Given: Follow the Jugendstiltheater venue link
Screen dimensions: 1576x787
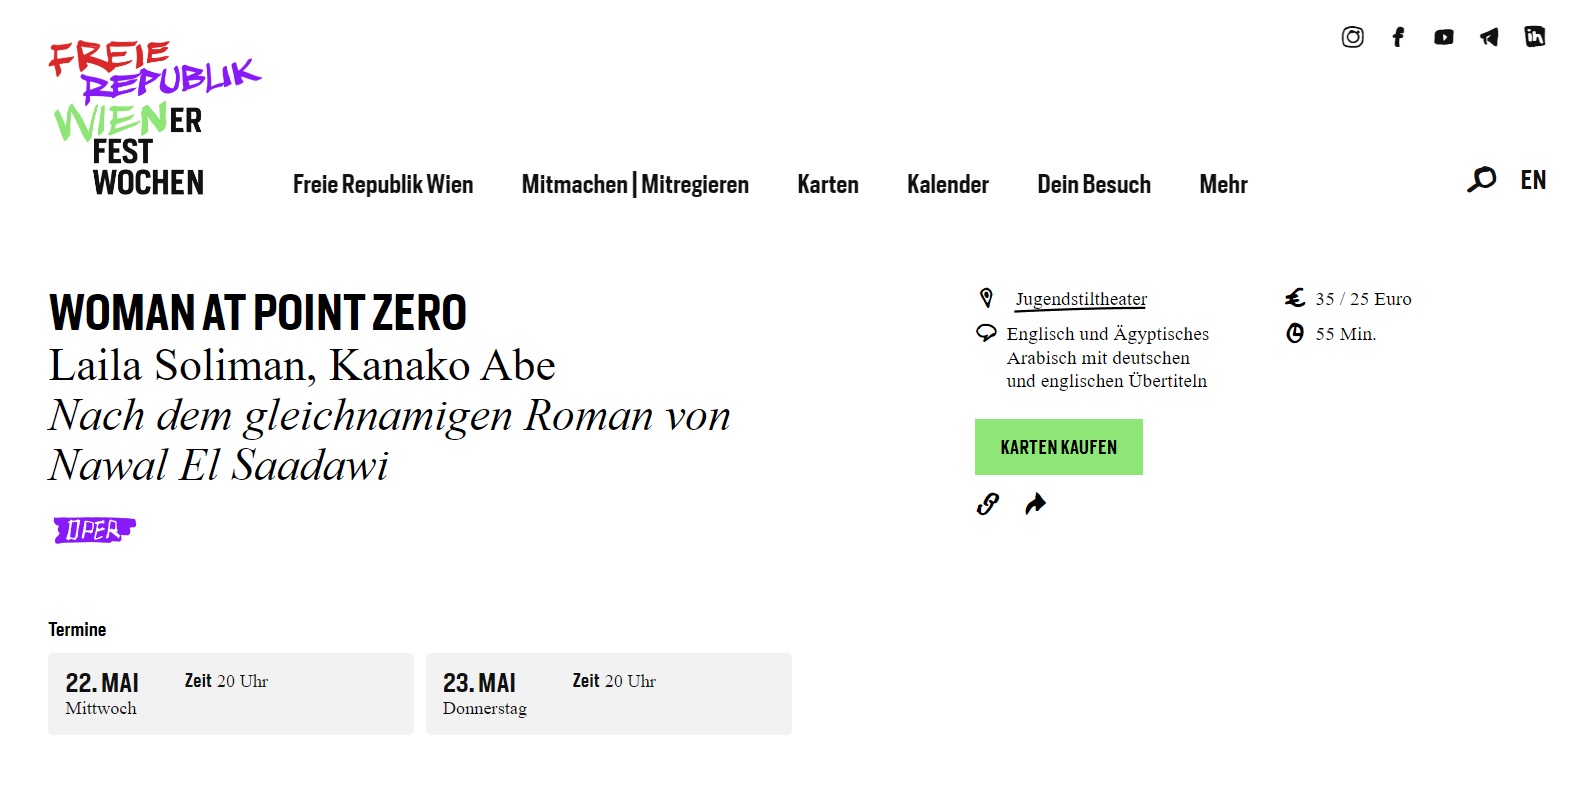Looking at the screenshot, I should click(x=1081, y=299).
